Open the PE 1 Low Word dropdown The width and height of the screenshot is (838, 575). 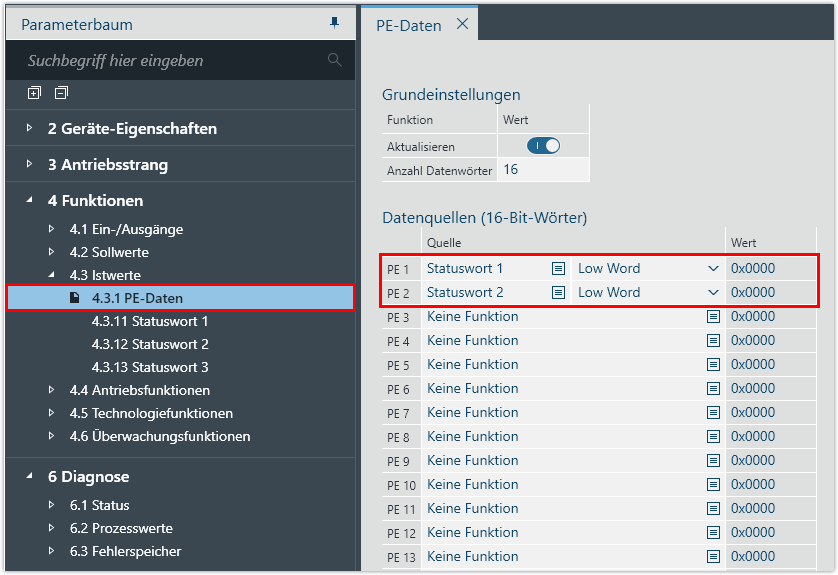pos(712,268)
